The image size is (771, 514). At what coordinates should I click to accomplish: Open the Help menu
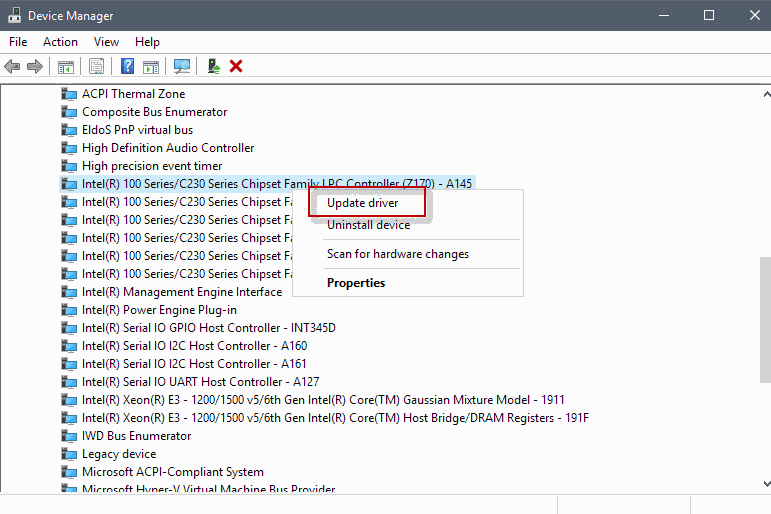[147, 42]
